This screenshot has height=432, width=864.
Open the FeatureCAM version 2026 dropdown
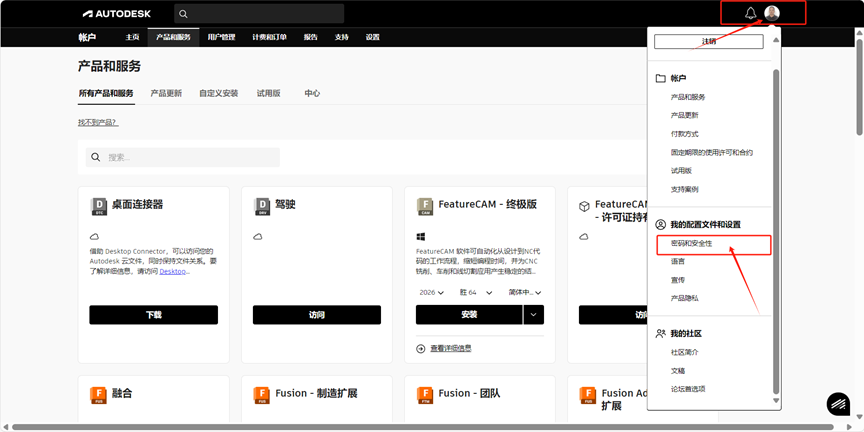point(431,293)
